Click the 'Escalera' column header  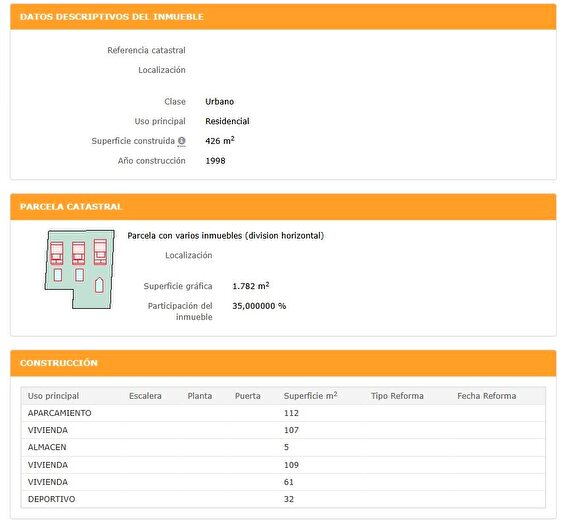point(145,396)
